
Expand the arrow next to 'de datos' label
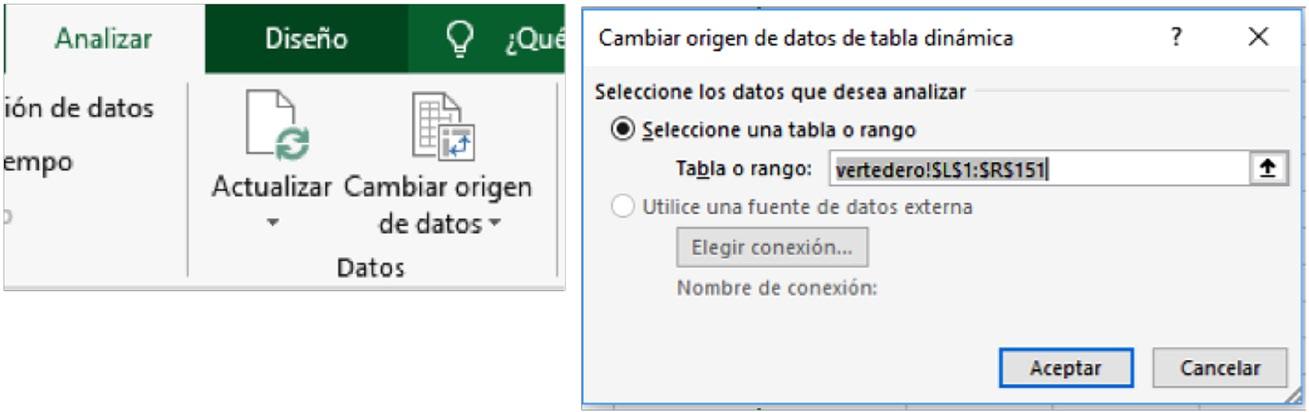pyautogui.click(x=494, y=223)
